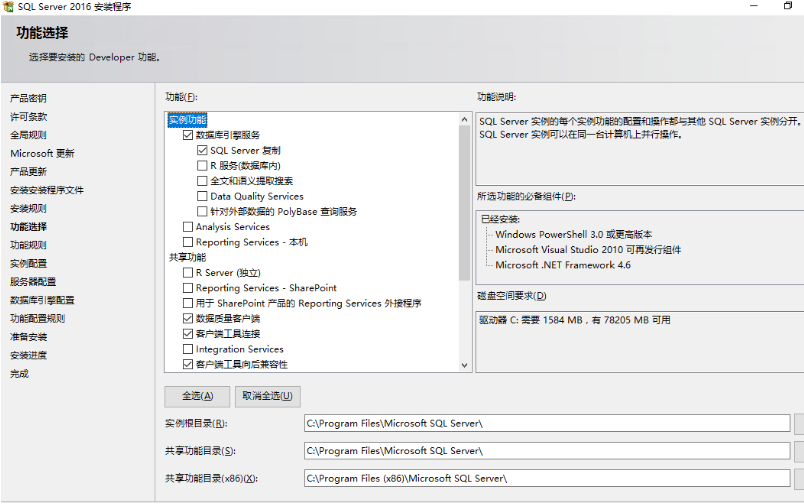Uncheck SQL Server 复制 checkbox
Screen dimensions: 804x504
click(x=202, y=151)
